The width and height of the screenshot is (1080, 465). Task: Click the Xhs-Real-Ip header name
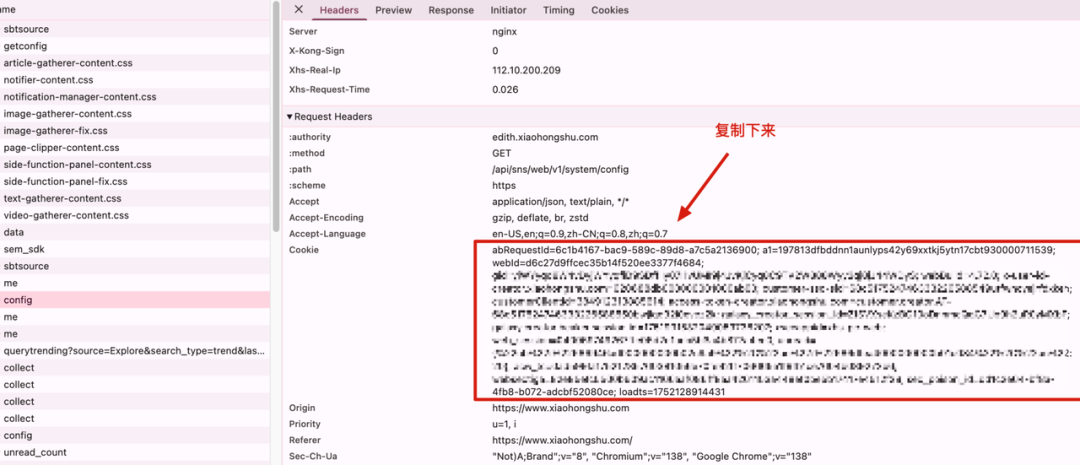313,70
